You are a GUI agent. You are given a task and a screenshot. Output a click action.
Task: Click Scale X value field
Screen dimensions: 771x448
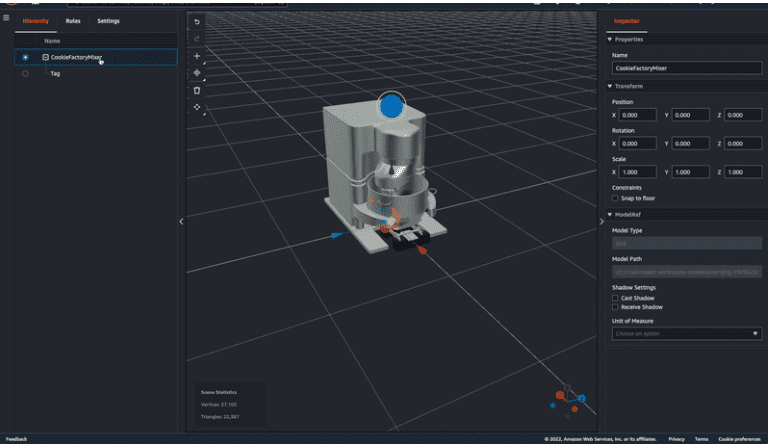pos(637,172)
